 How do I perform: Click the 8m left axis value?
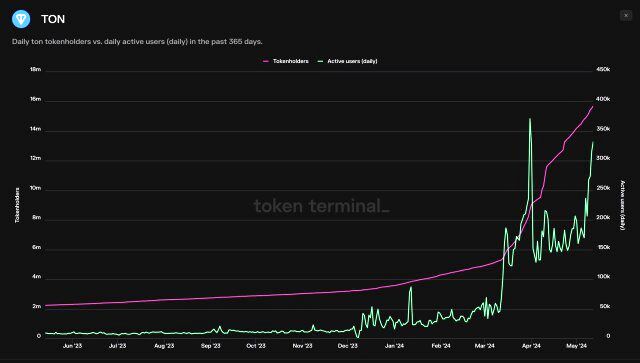coord(37,218)
